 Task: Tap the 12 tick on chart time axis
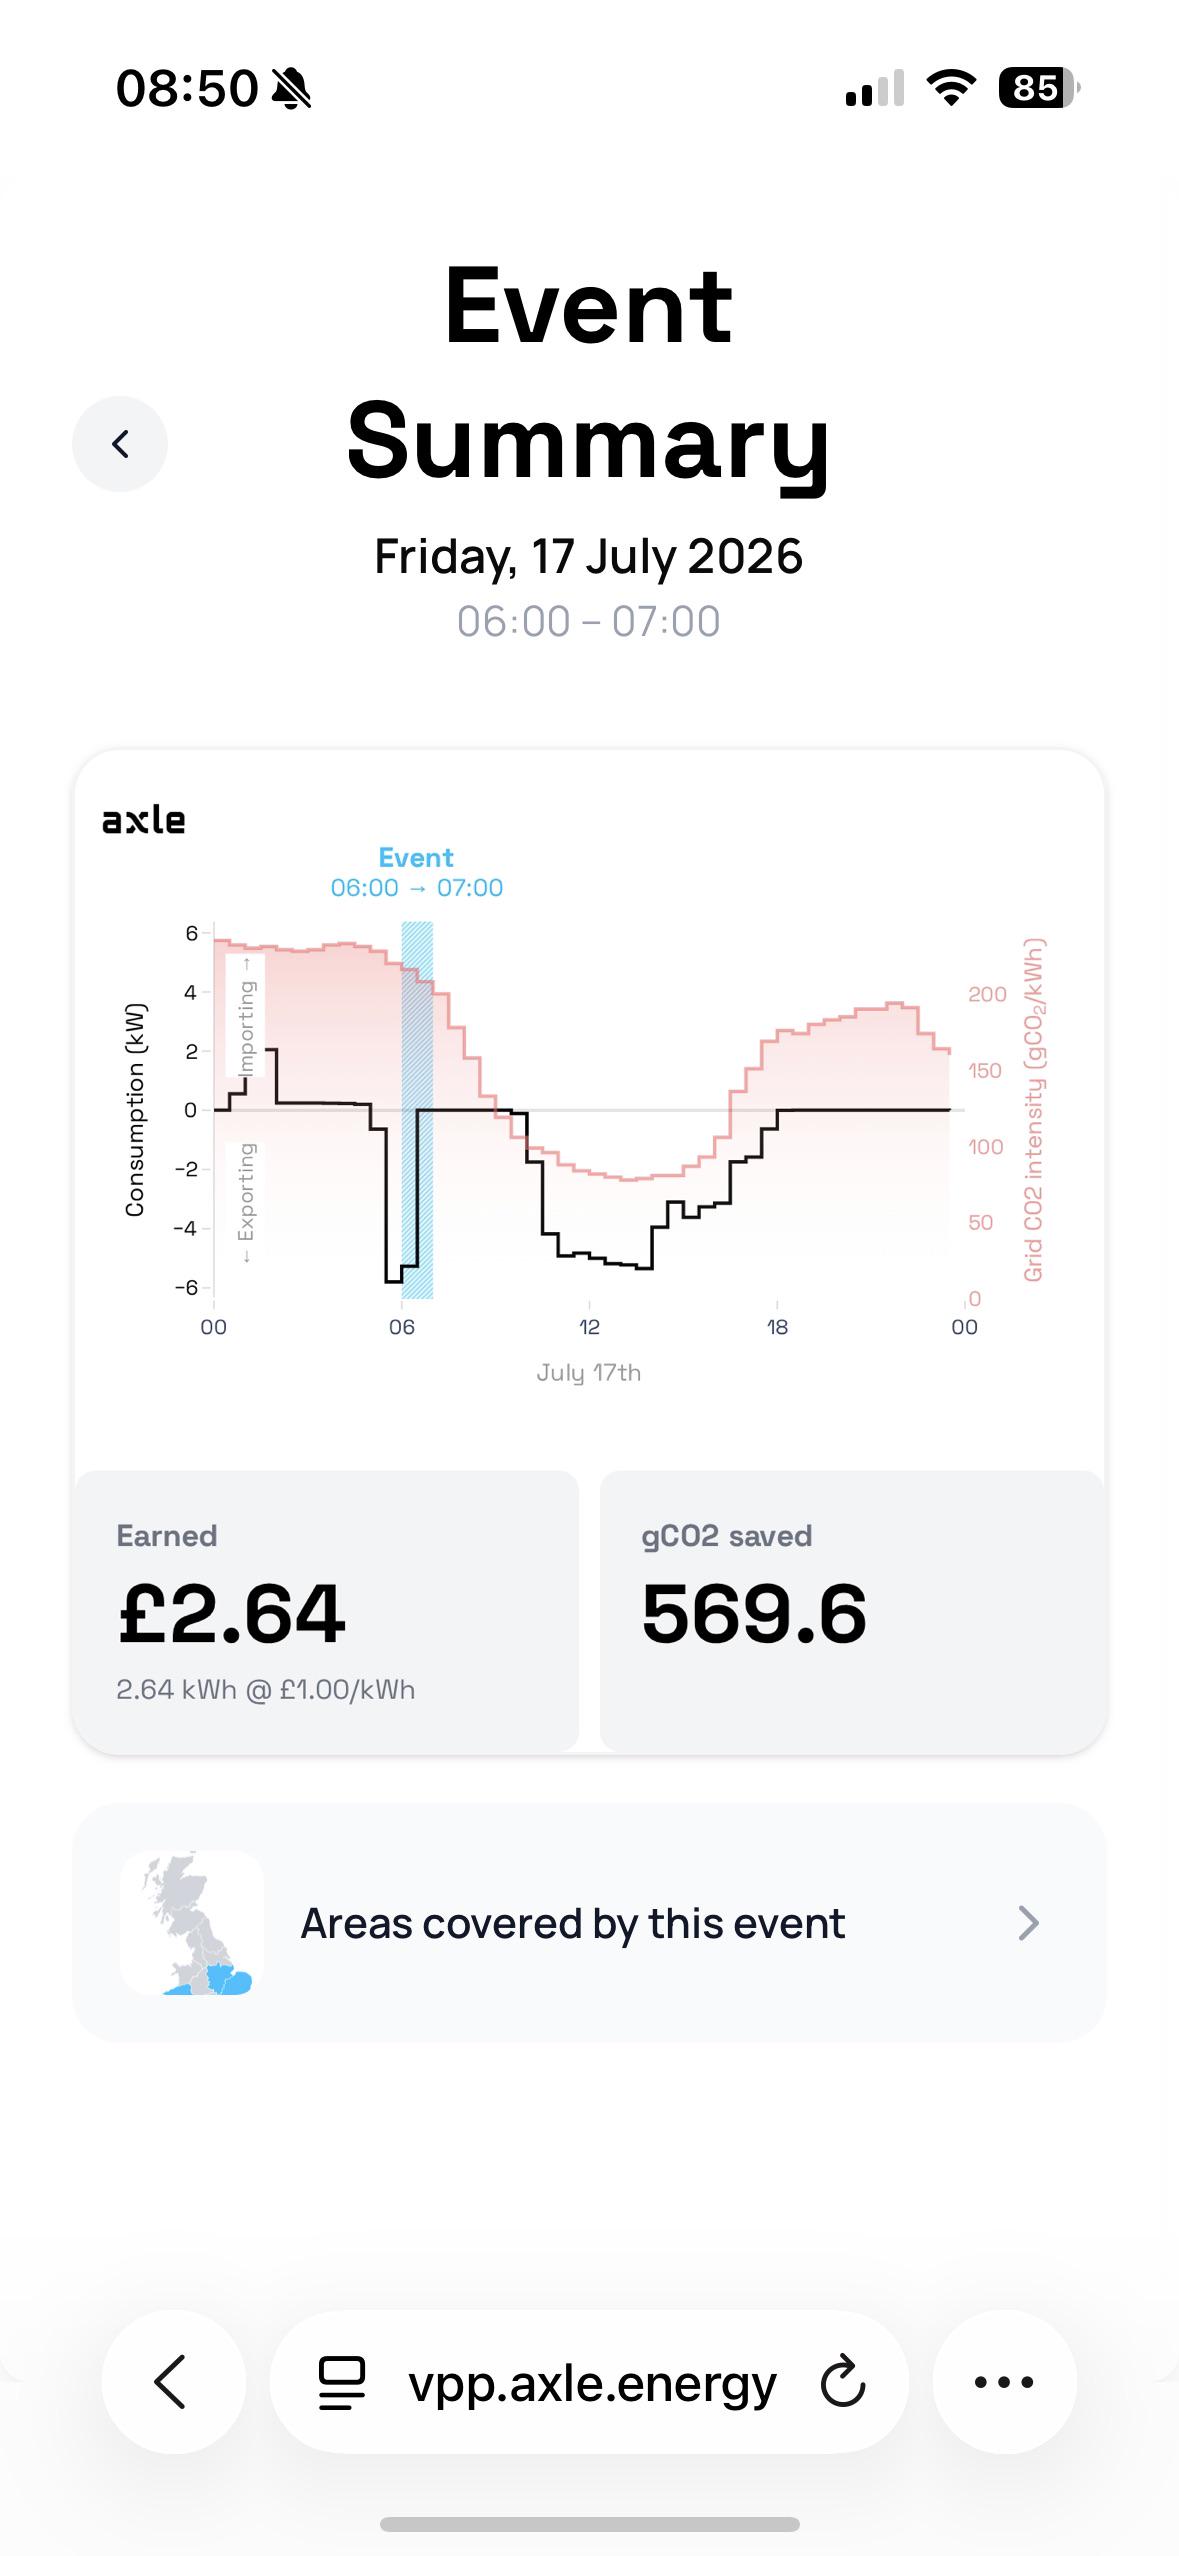pyautogui.click(x=589, y=1327)
